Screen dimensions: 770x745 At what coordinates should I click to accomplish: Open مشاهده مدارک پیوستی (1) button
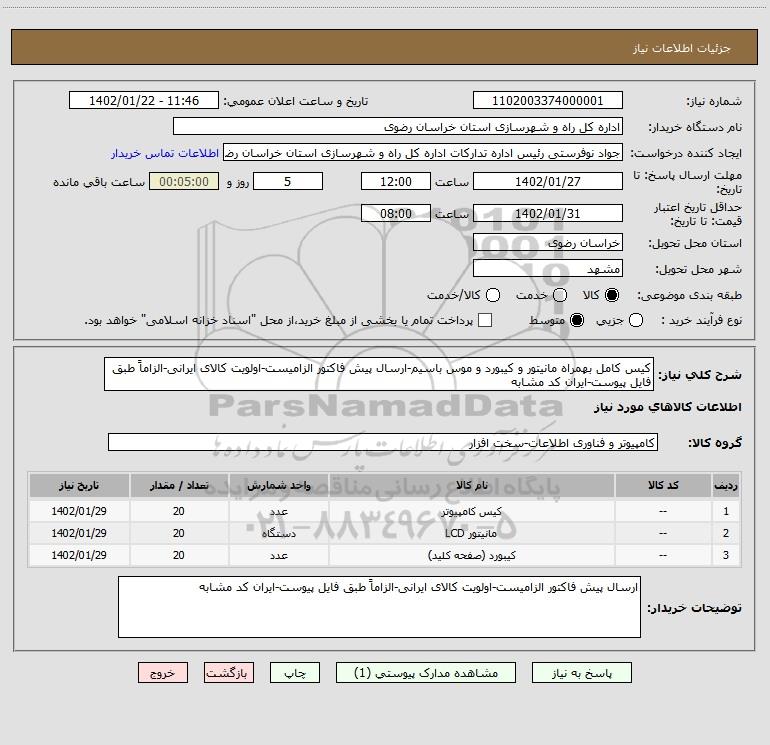426,673
